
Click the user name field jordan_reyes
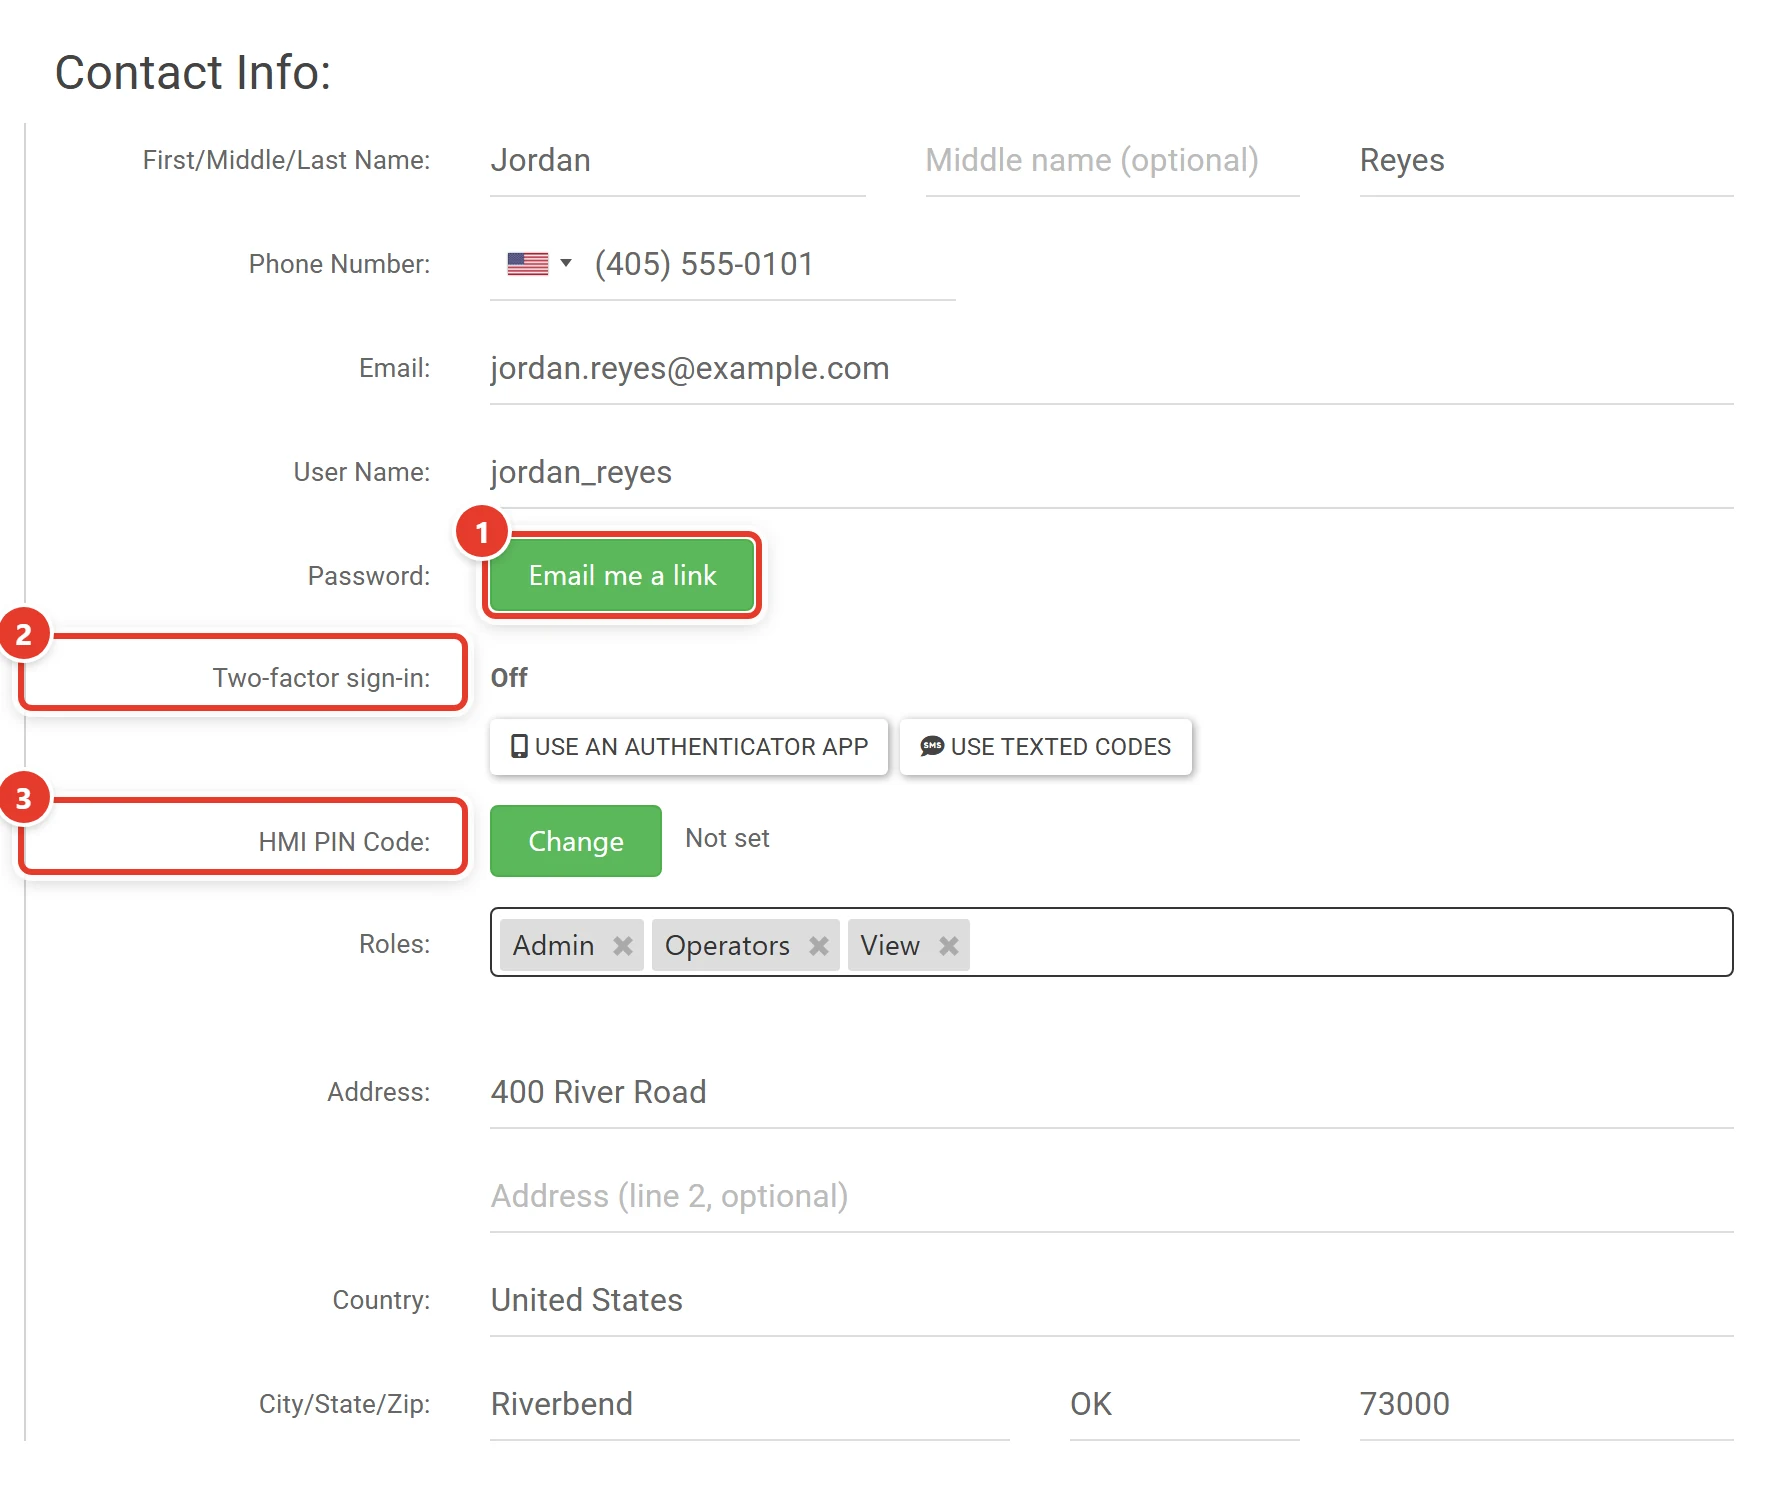point(1112,473)
